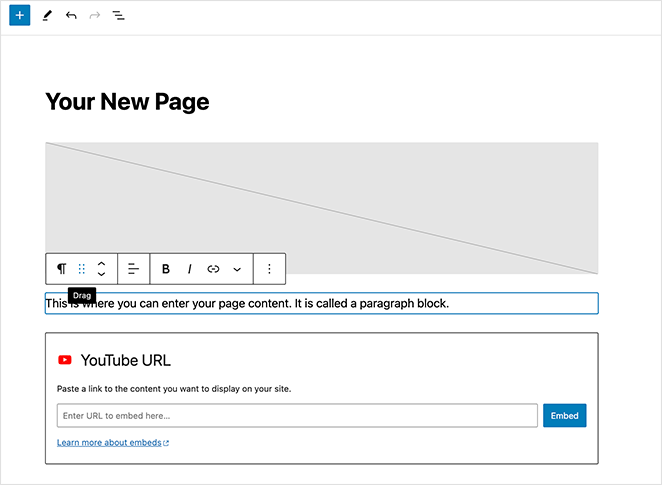Insert a link using link icon
Screen dimensions: 662x485
tap(213, 269)
